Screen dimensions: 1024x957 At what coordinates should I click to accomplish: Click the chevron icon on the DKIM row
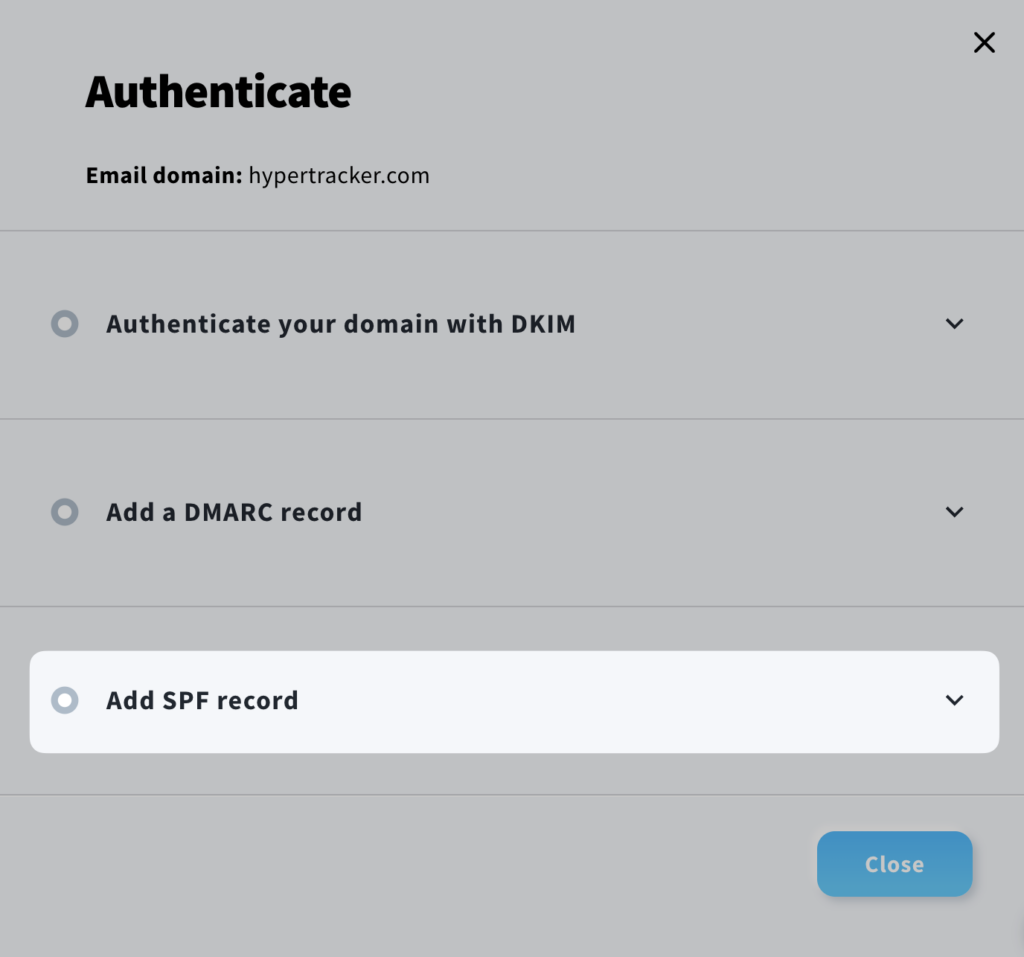point(954,324)
